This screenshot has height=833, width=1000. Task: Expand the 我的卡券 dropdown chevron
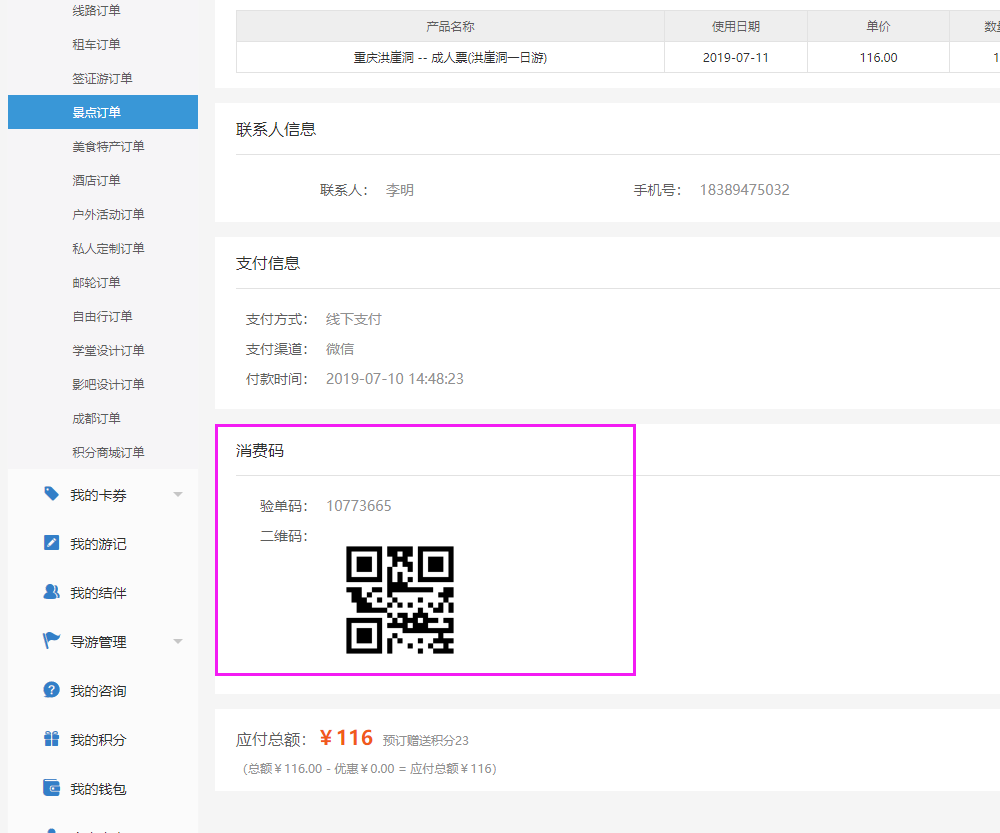[x=178, y=493]
